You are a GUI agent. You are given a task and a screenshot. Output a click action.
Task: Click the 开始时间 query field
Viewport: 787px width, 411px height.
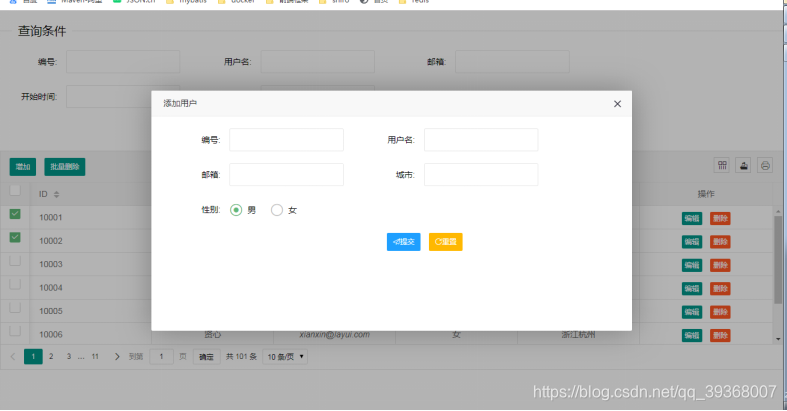109,96
